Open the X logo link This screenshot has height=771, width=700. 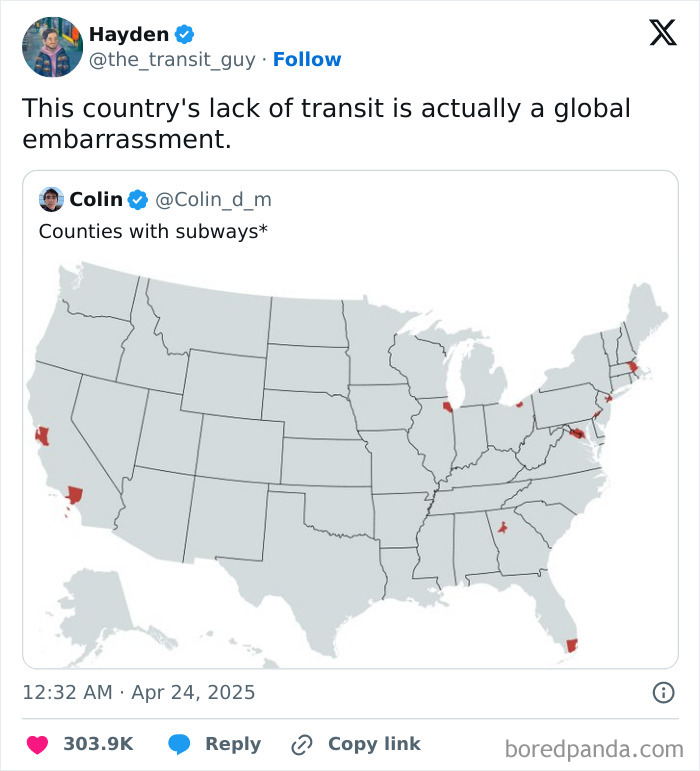click(x=663, y=33)
